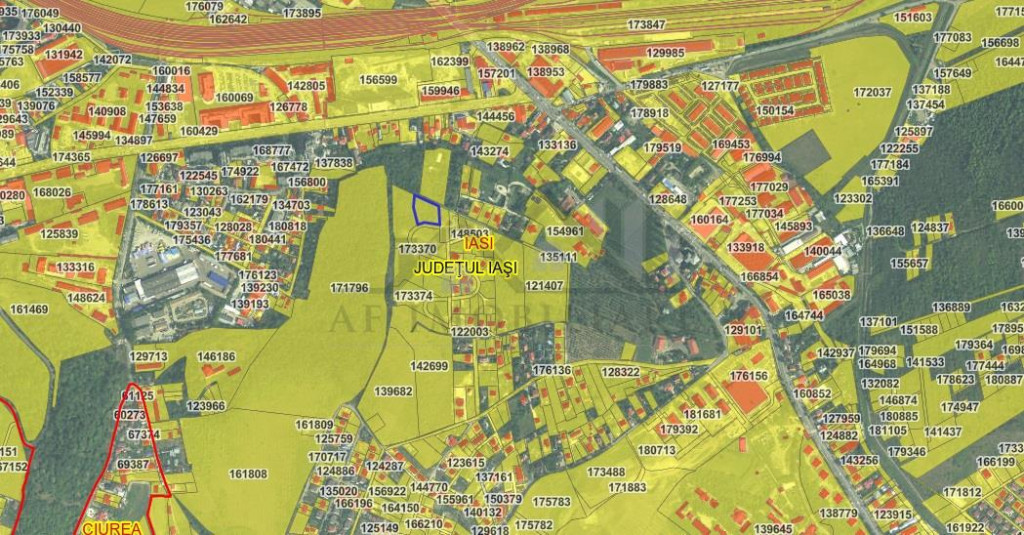Viewport: 1024px width, 535px height.
Task: Select the orange parcel 176156
Action: click(749, 376)
